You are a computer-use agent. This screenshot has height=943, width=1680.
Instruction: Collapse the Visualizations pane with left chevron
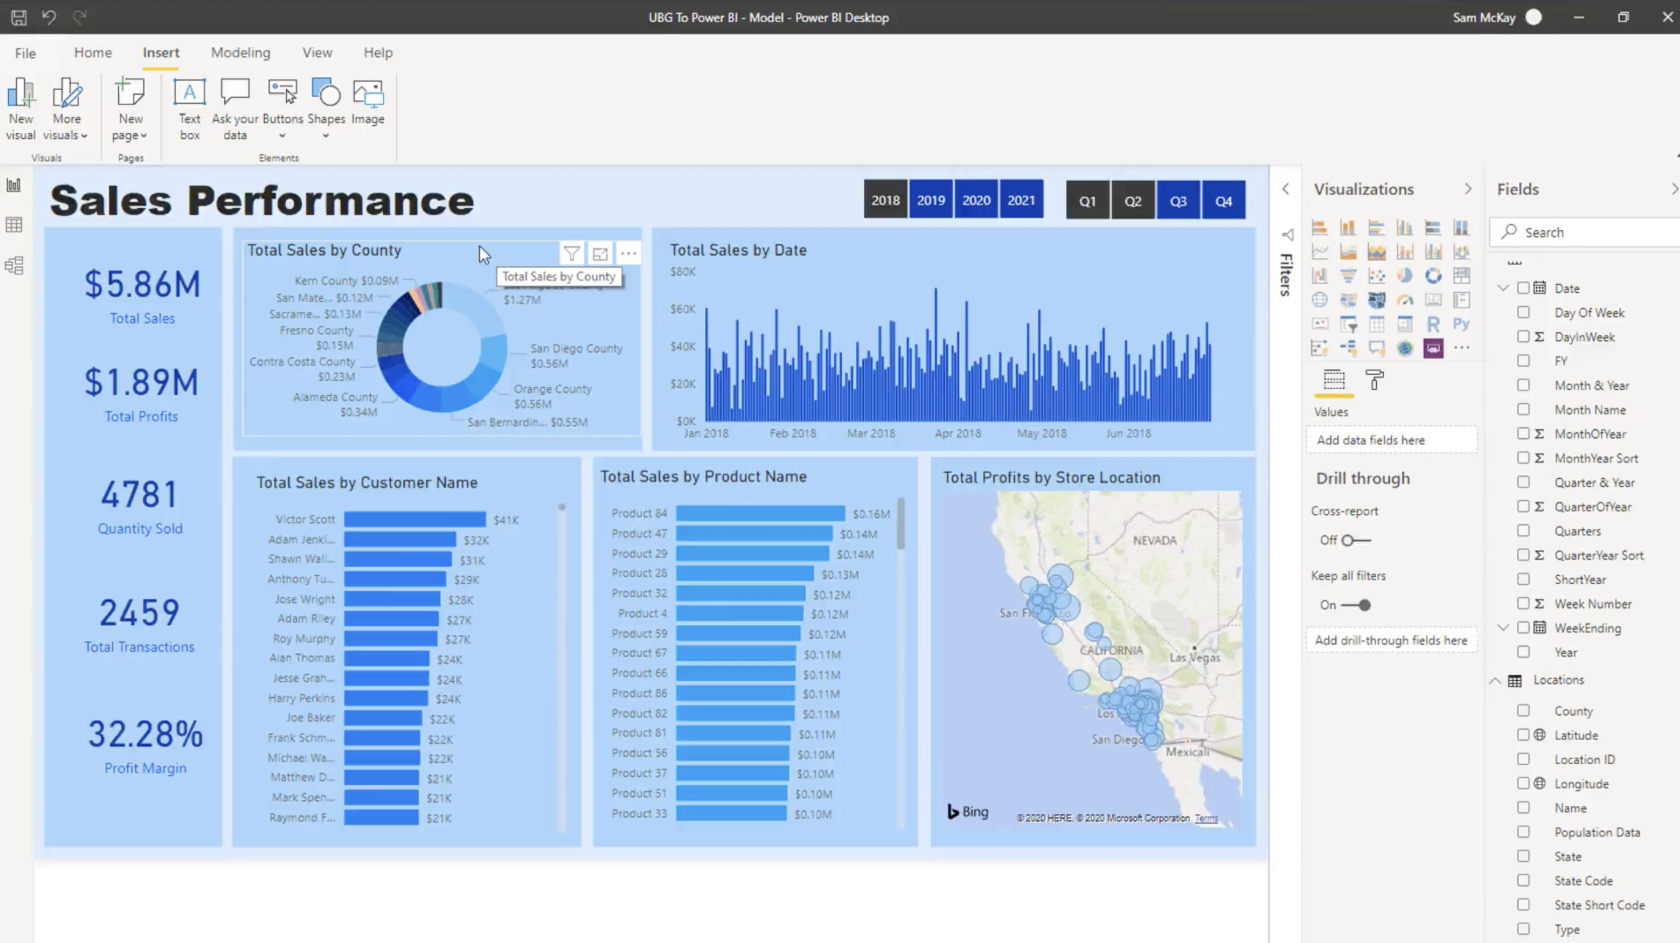1286,189
